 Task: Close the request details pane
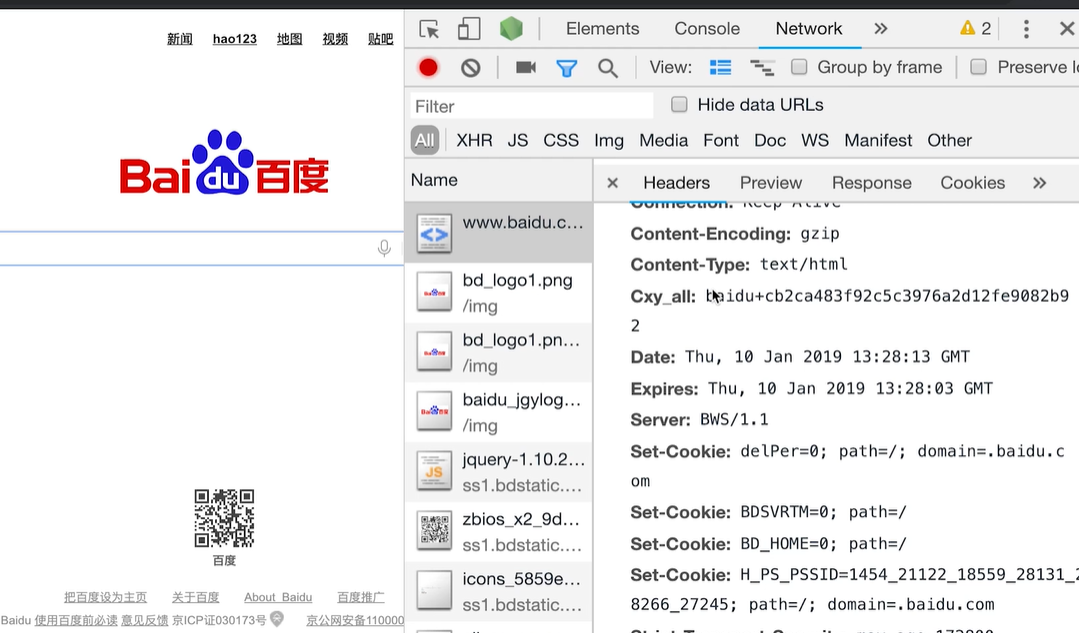coord(612,183)
